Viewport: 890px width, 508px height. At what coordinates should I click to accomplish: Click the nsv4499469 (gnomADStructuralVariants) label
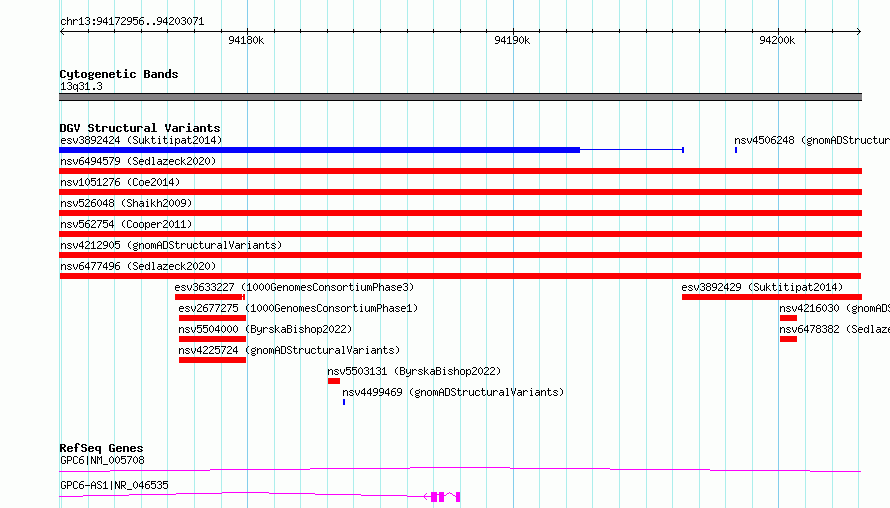click(x=453, y=392)
